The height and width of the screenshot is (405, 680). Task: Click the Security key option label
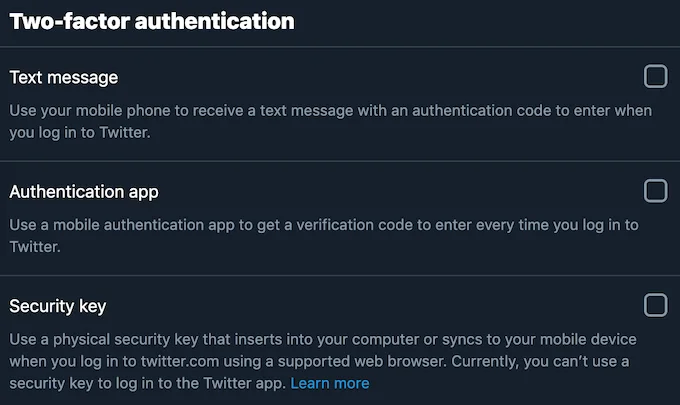point(58,307)
